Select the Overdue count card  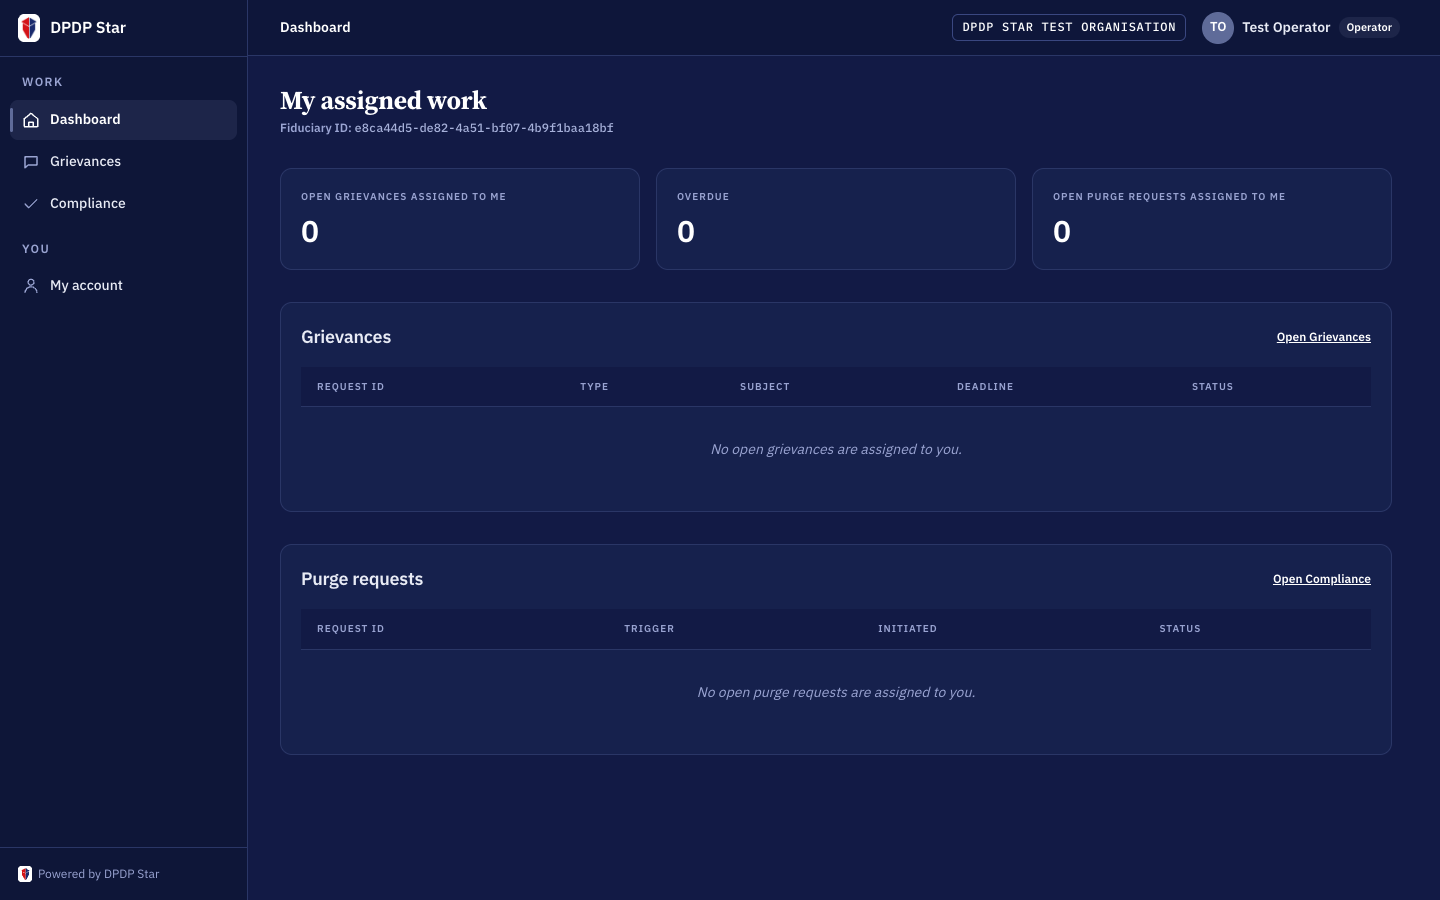tap(836, 219)
